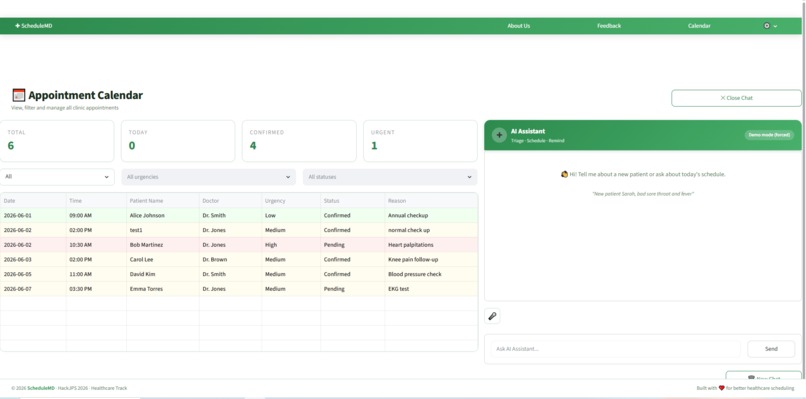
Task: Select the Emma Torres patient cell
Action: coord(162,289)
